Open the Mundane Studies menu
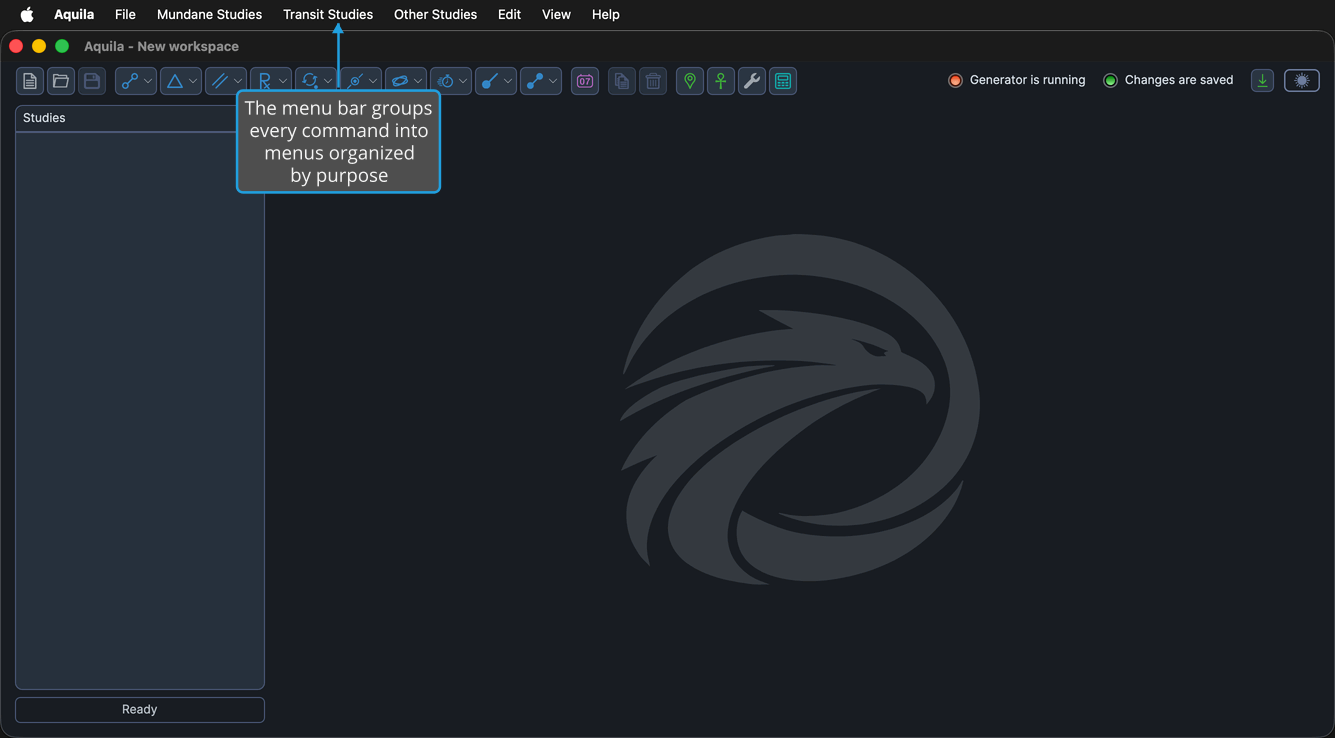The image size is (1335, 738). coord(209,14)
